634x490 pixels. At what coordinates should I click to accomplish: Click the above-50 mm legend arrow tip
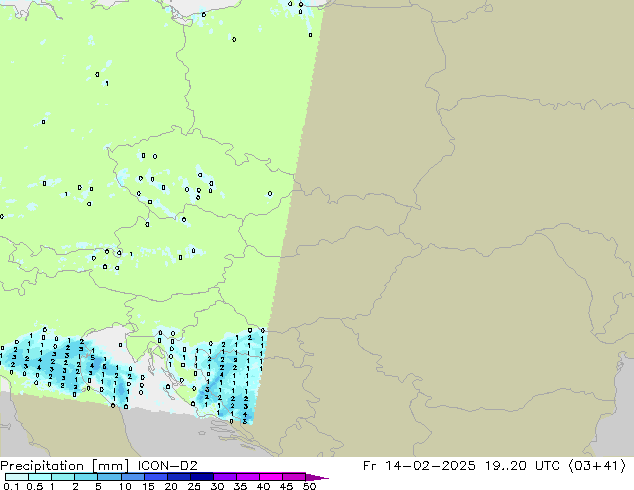point(317,477)
